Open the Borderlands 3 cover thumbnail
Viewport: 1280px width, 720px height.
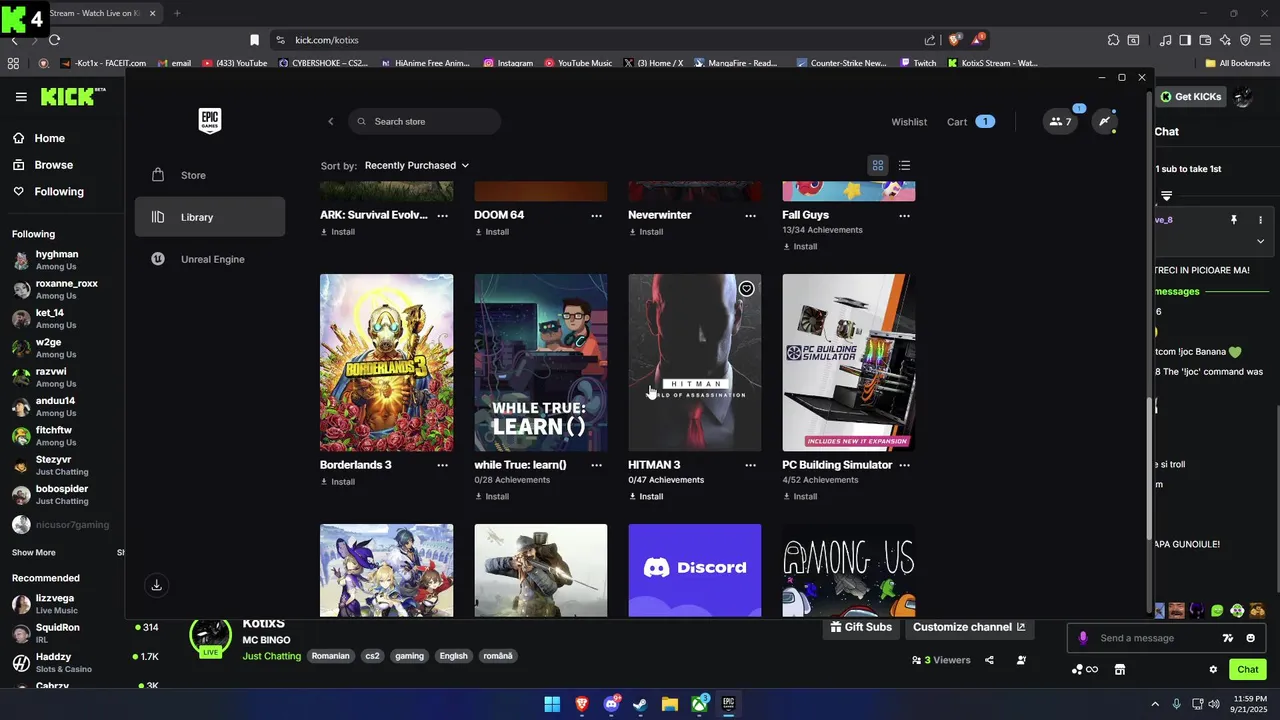[386, 362]
